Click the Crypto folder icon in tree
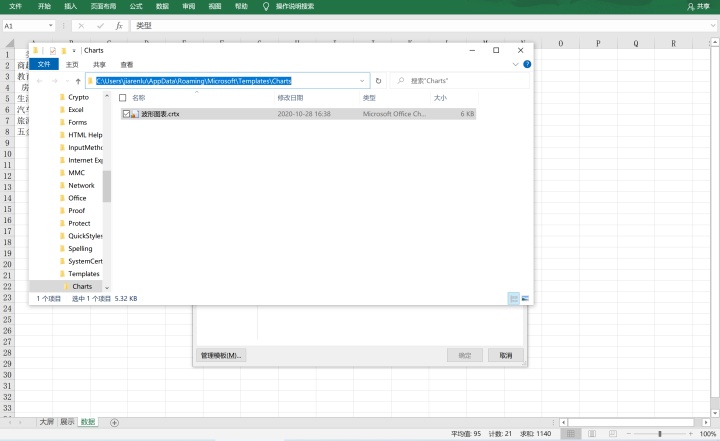Viewport: 720px width, 441px height. 62,97
